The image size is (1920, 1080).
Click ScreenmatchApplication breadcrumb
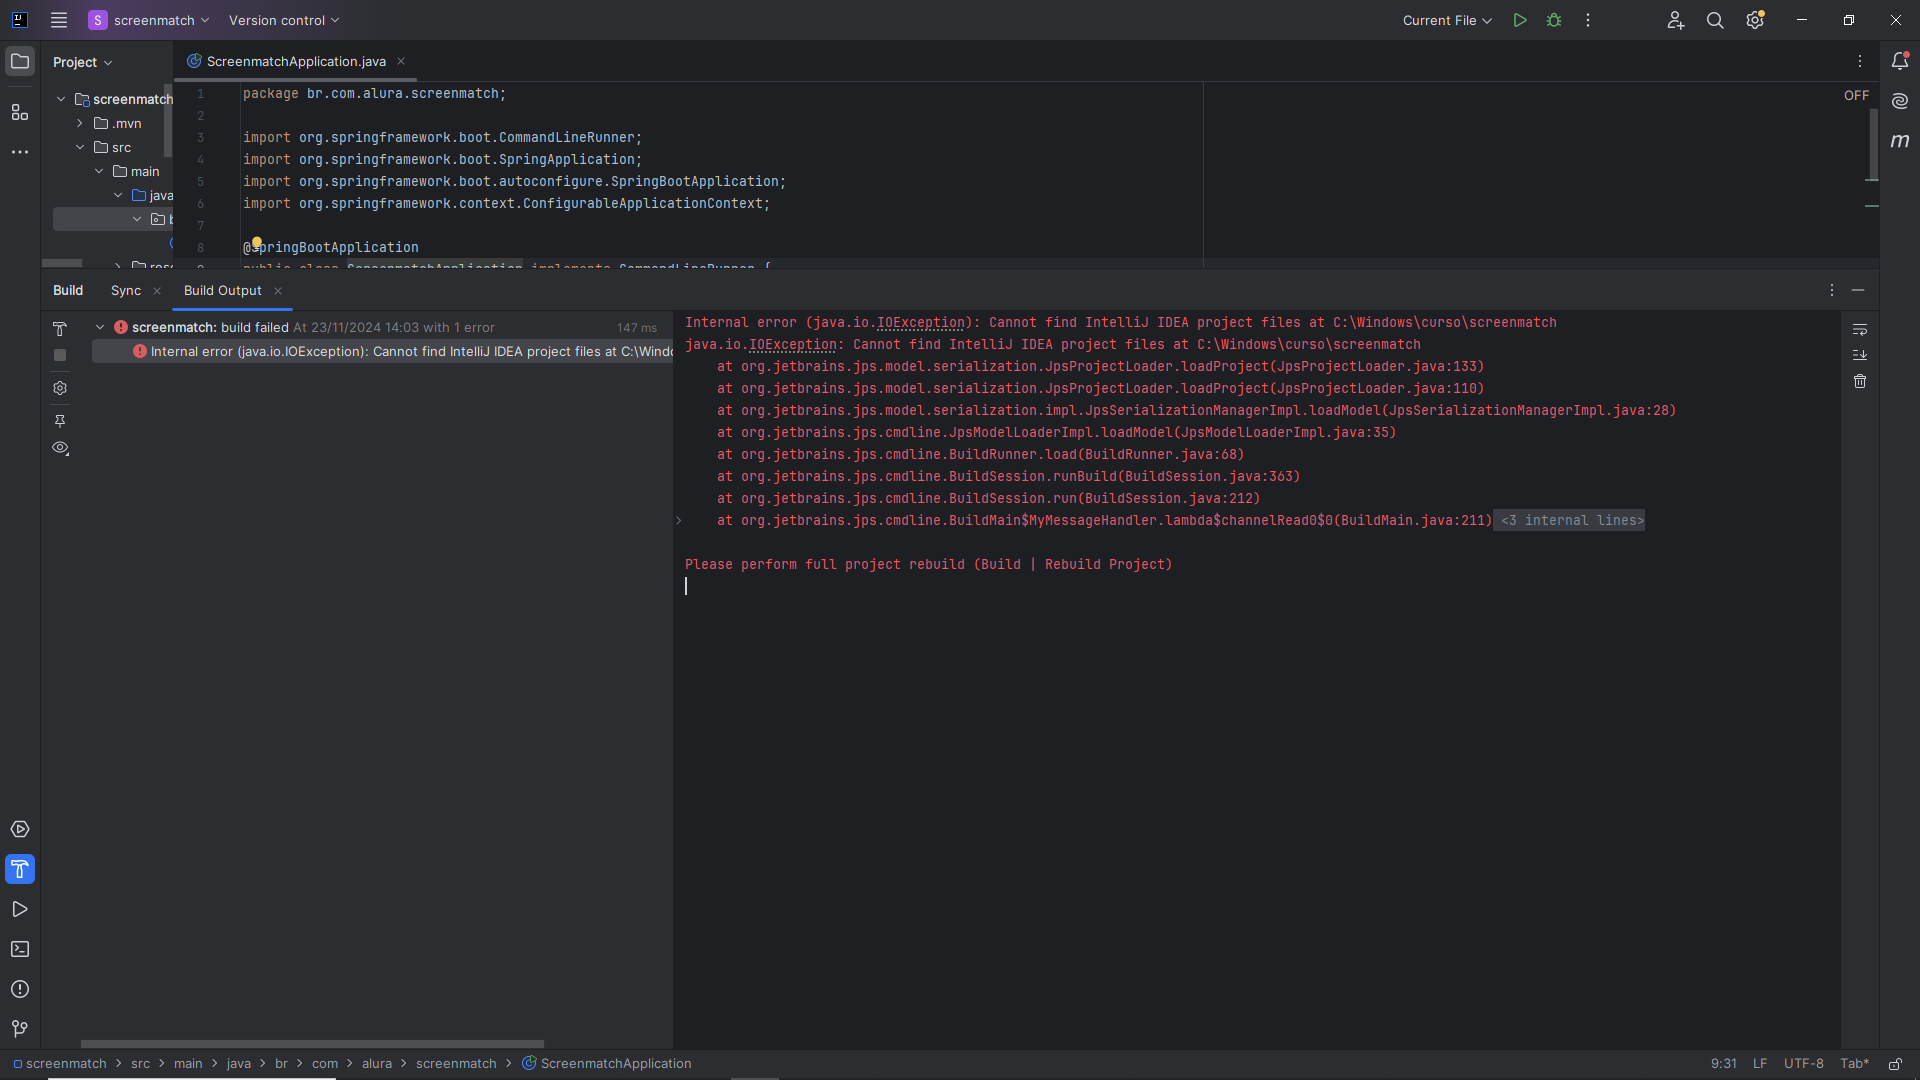click(606, 1063)
